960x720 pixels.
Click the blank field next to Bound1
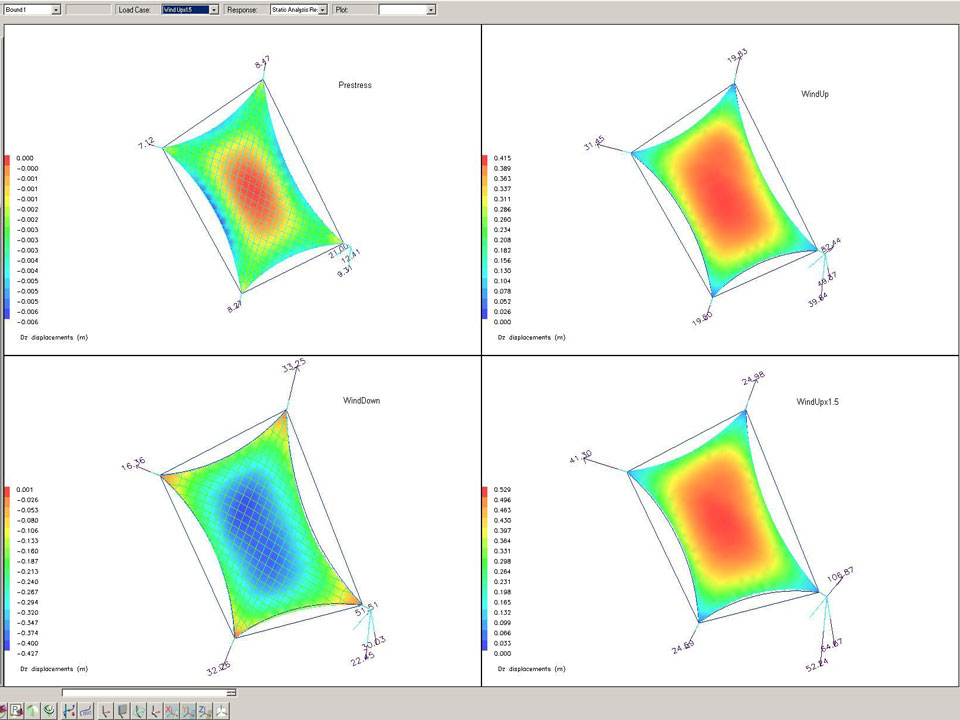click(x=89, y=9)
